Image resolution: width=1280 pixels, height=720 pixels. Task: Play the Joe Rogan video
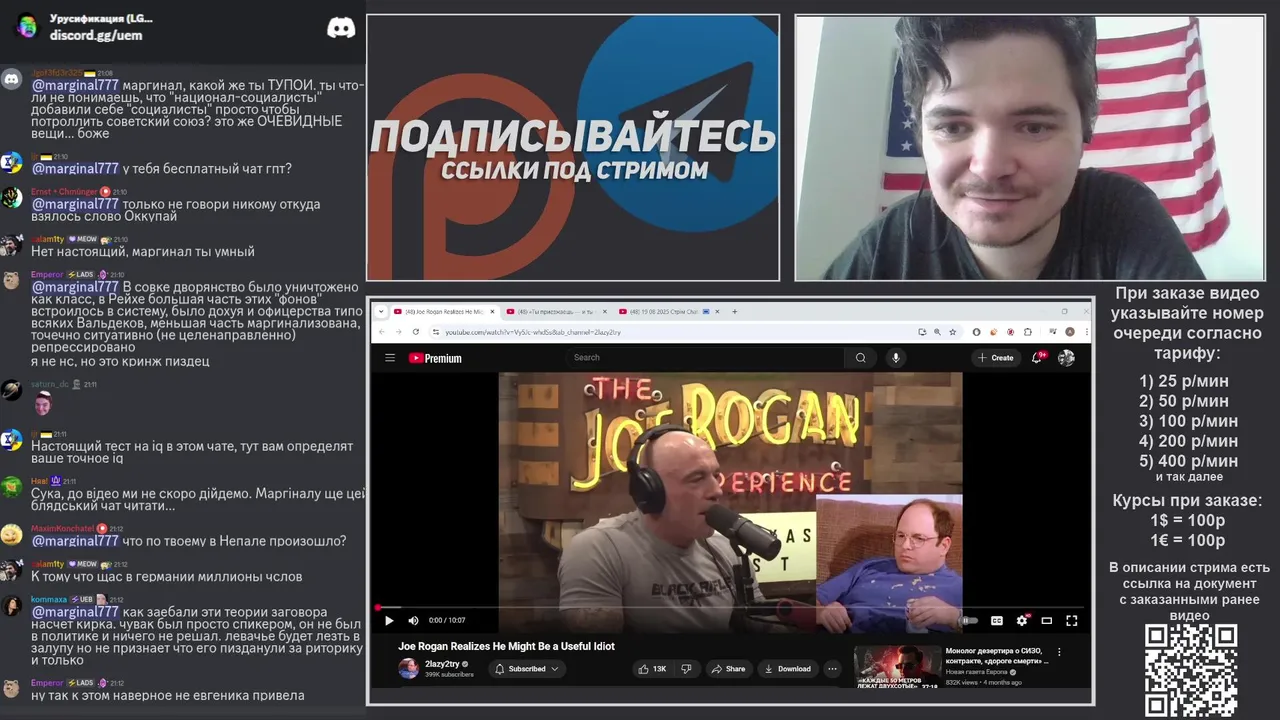coord(389,620)
